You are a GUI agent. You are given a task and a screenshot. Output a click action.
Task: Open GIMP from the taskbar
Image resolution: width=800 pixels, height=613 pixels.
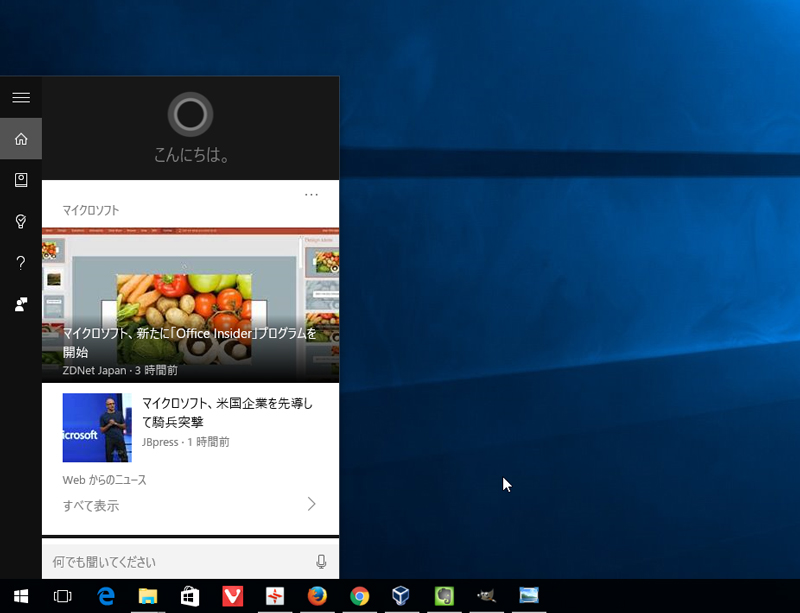487,596
